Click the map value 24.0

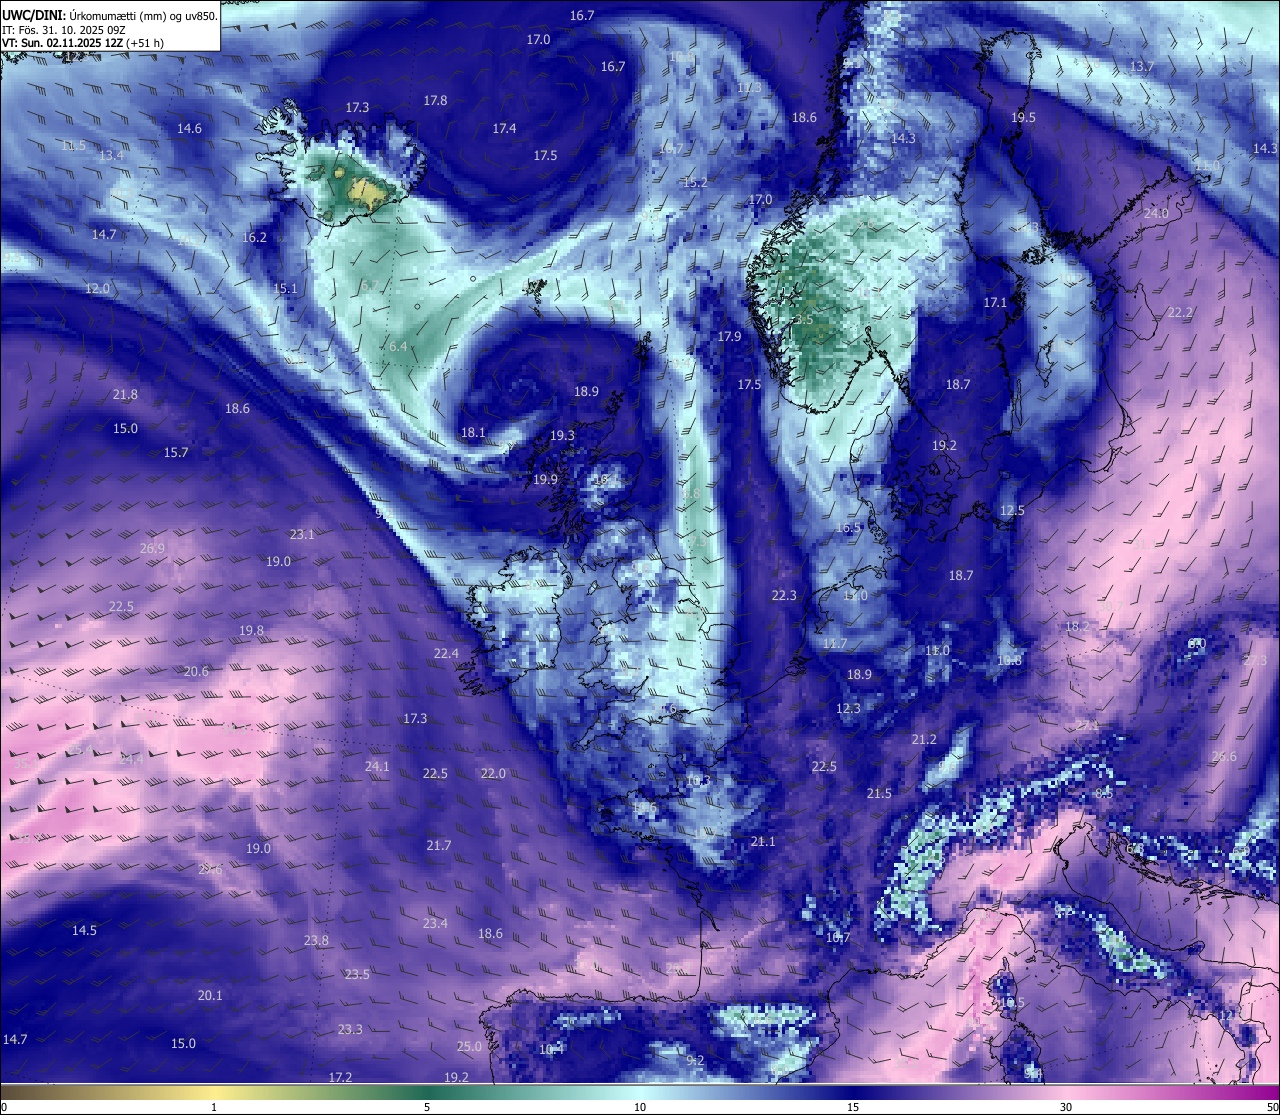point(1156,213)
